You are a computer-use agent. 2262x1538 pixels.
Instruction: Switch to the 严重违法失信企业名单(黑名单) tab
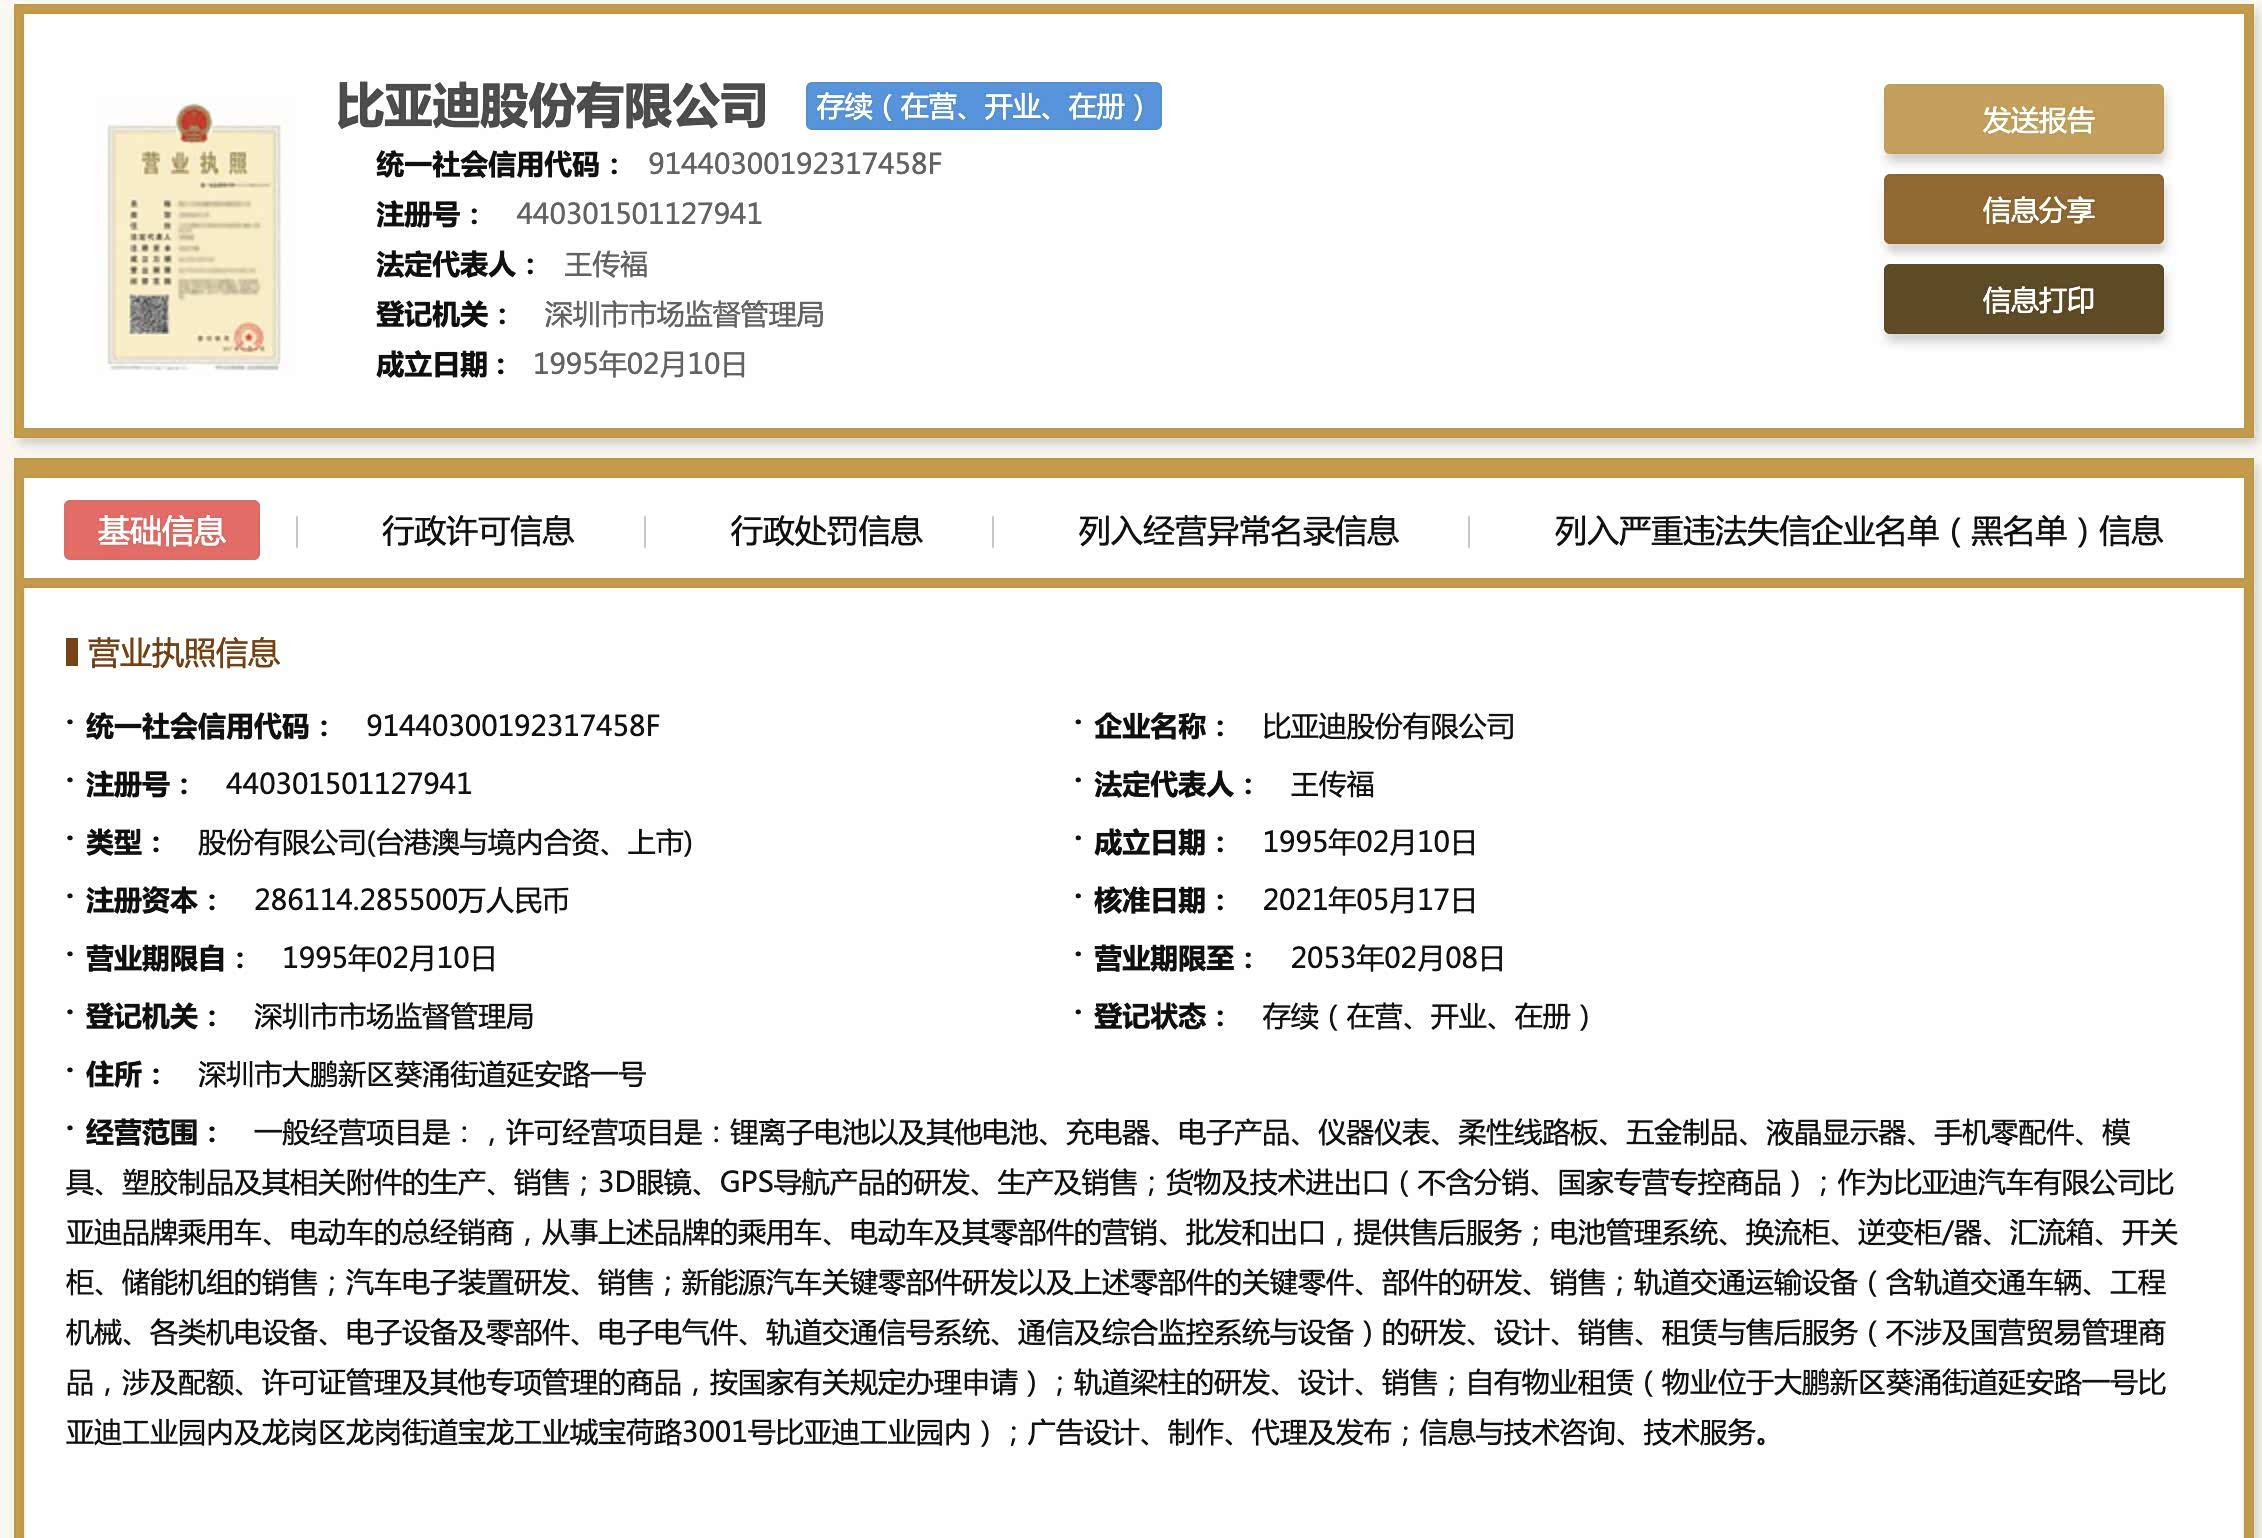pyautogui.click(x=1857, y=530)
